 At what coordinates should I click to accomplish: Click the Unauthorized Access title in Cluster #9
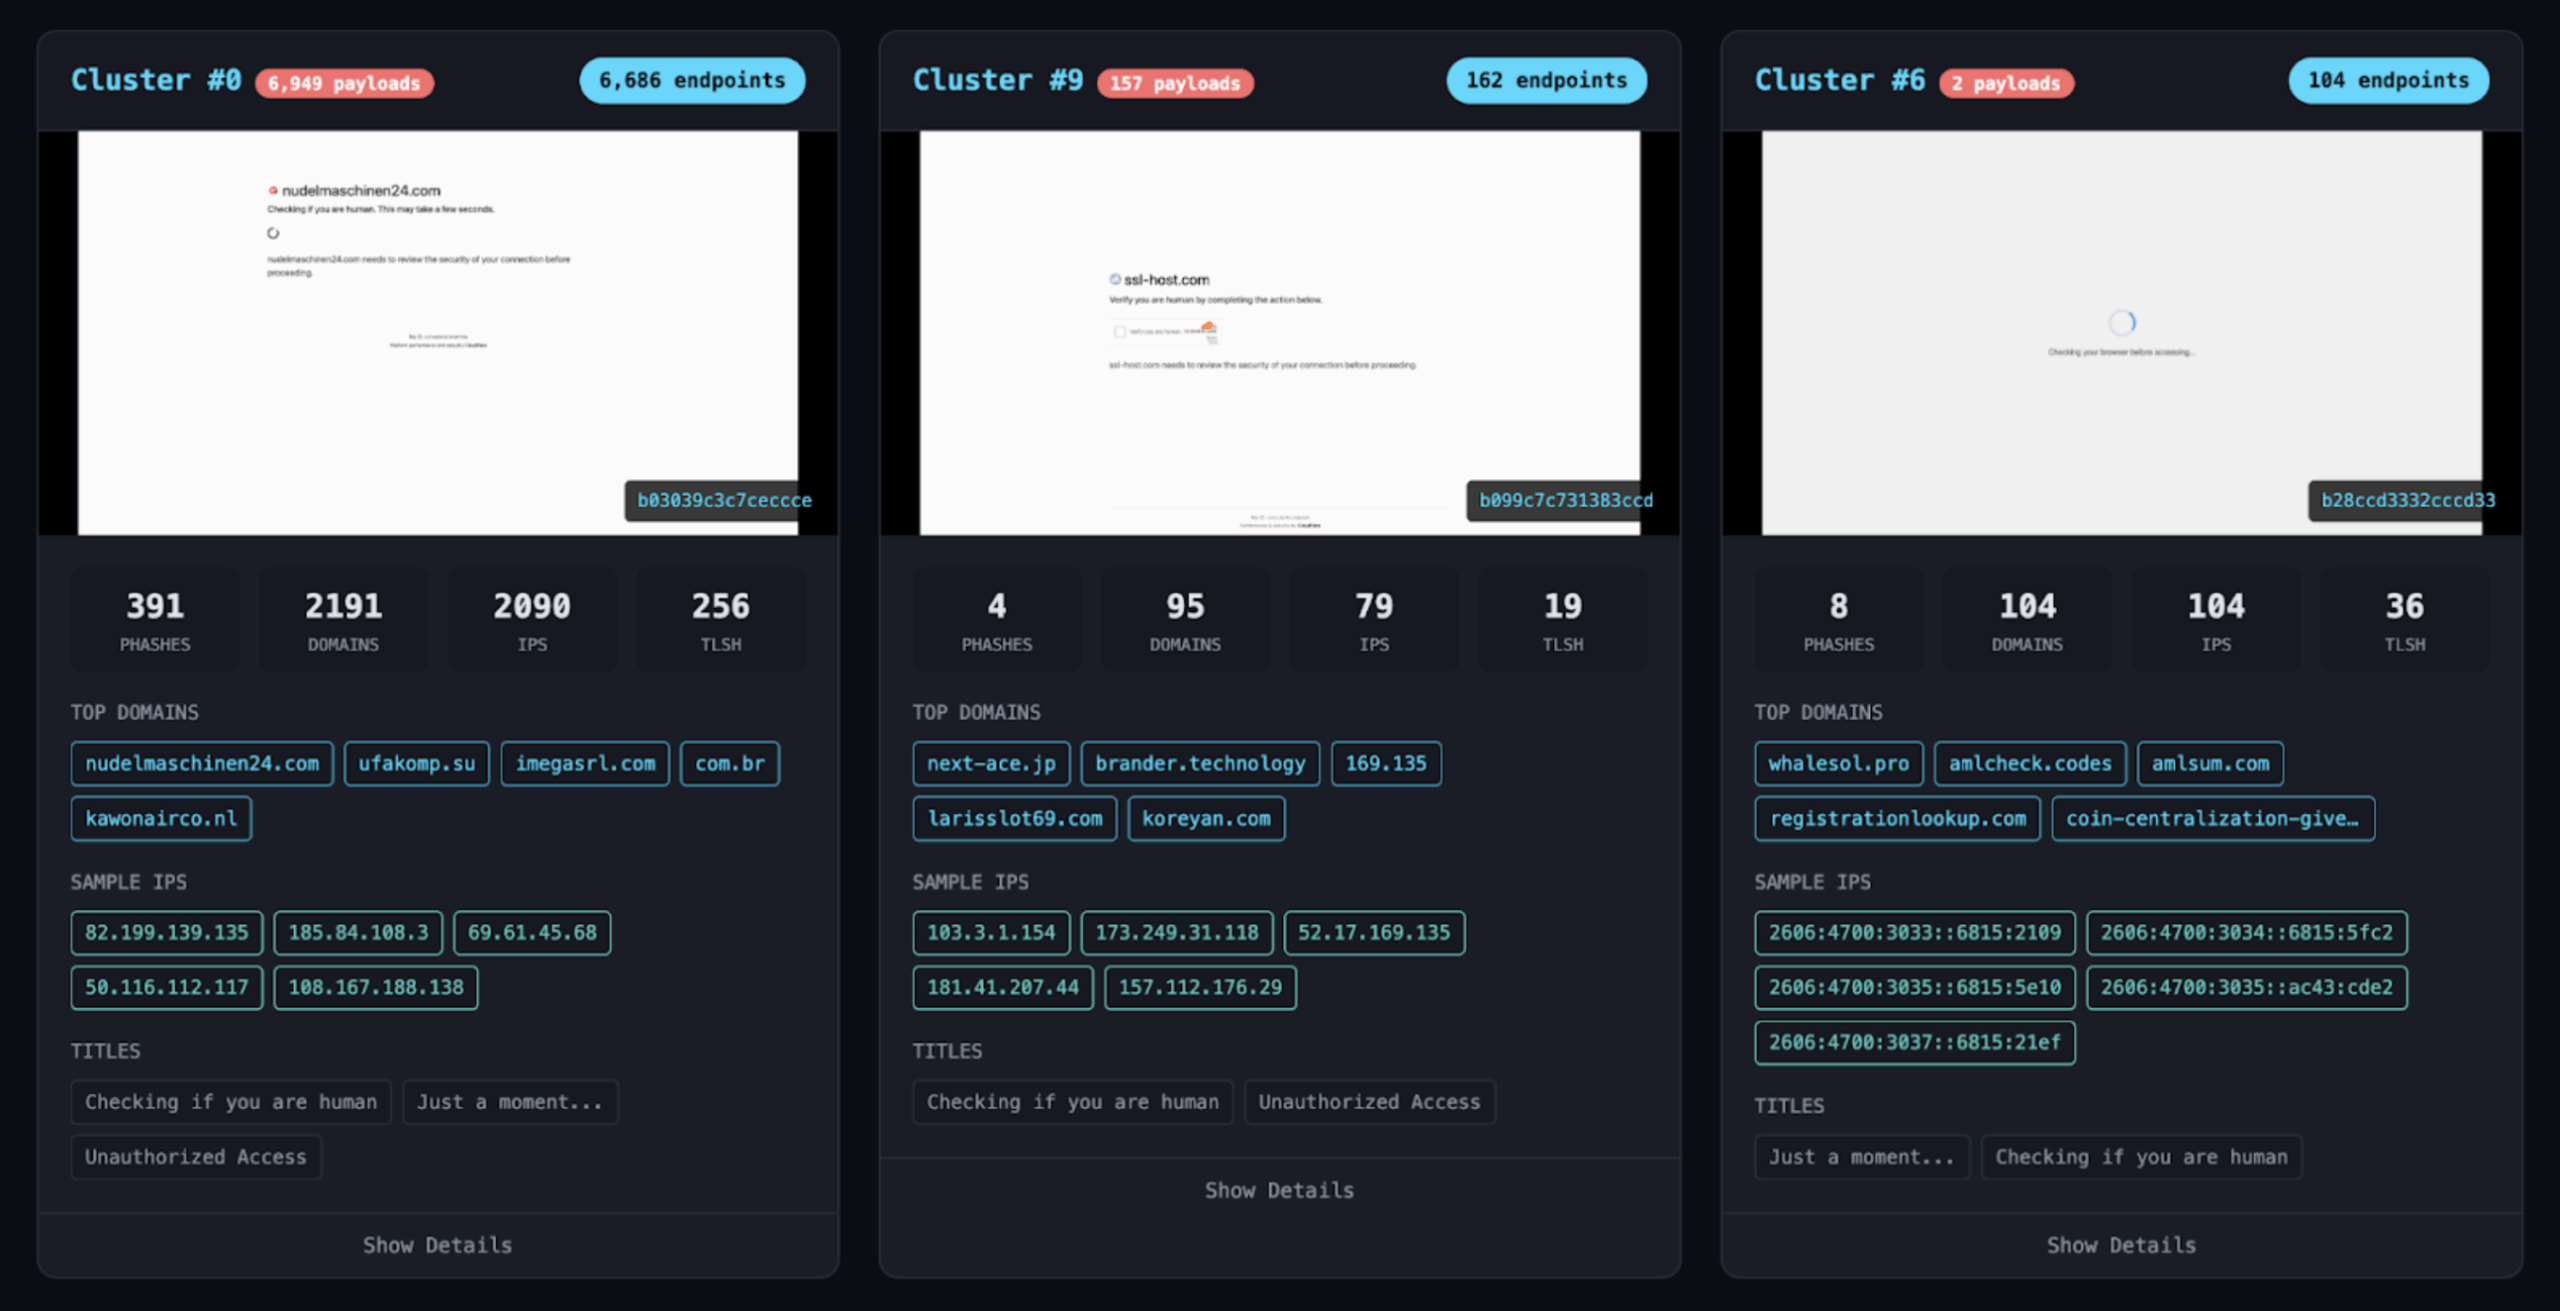(1369, 1101)
